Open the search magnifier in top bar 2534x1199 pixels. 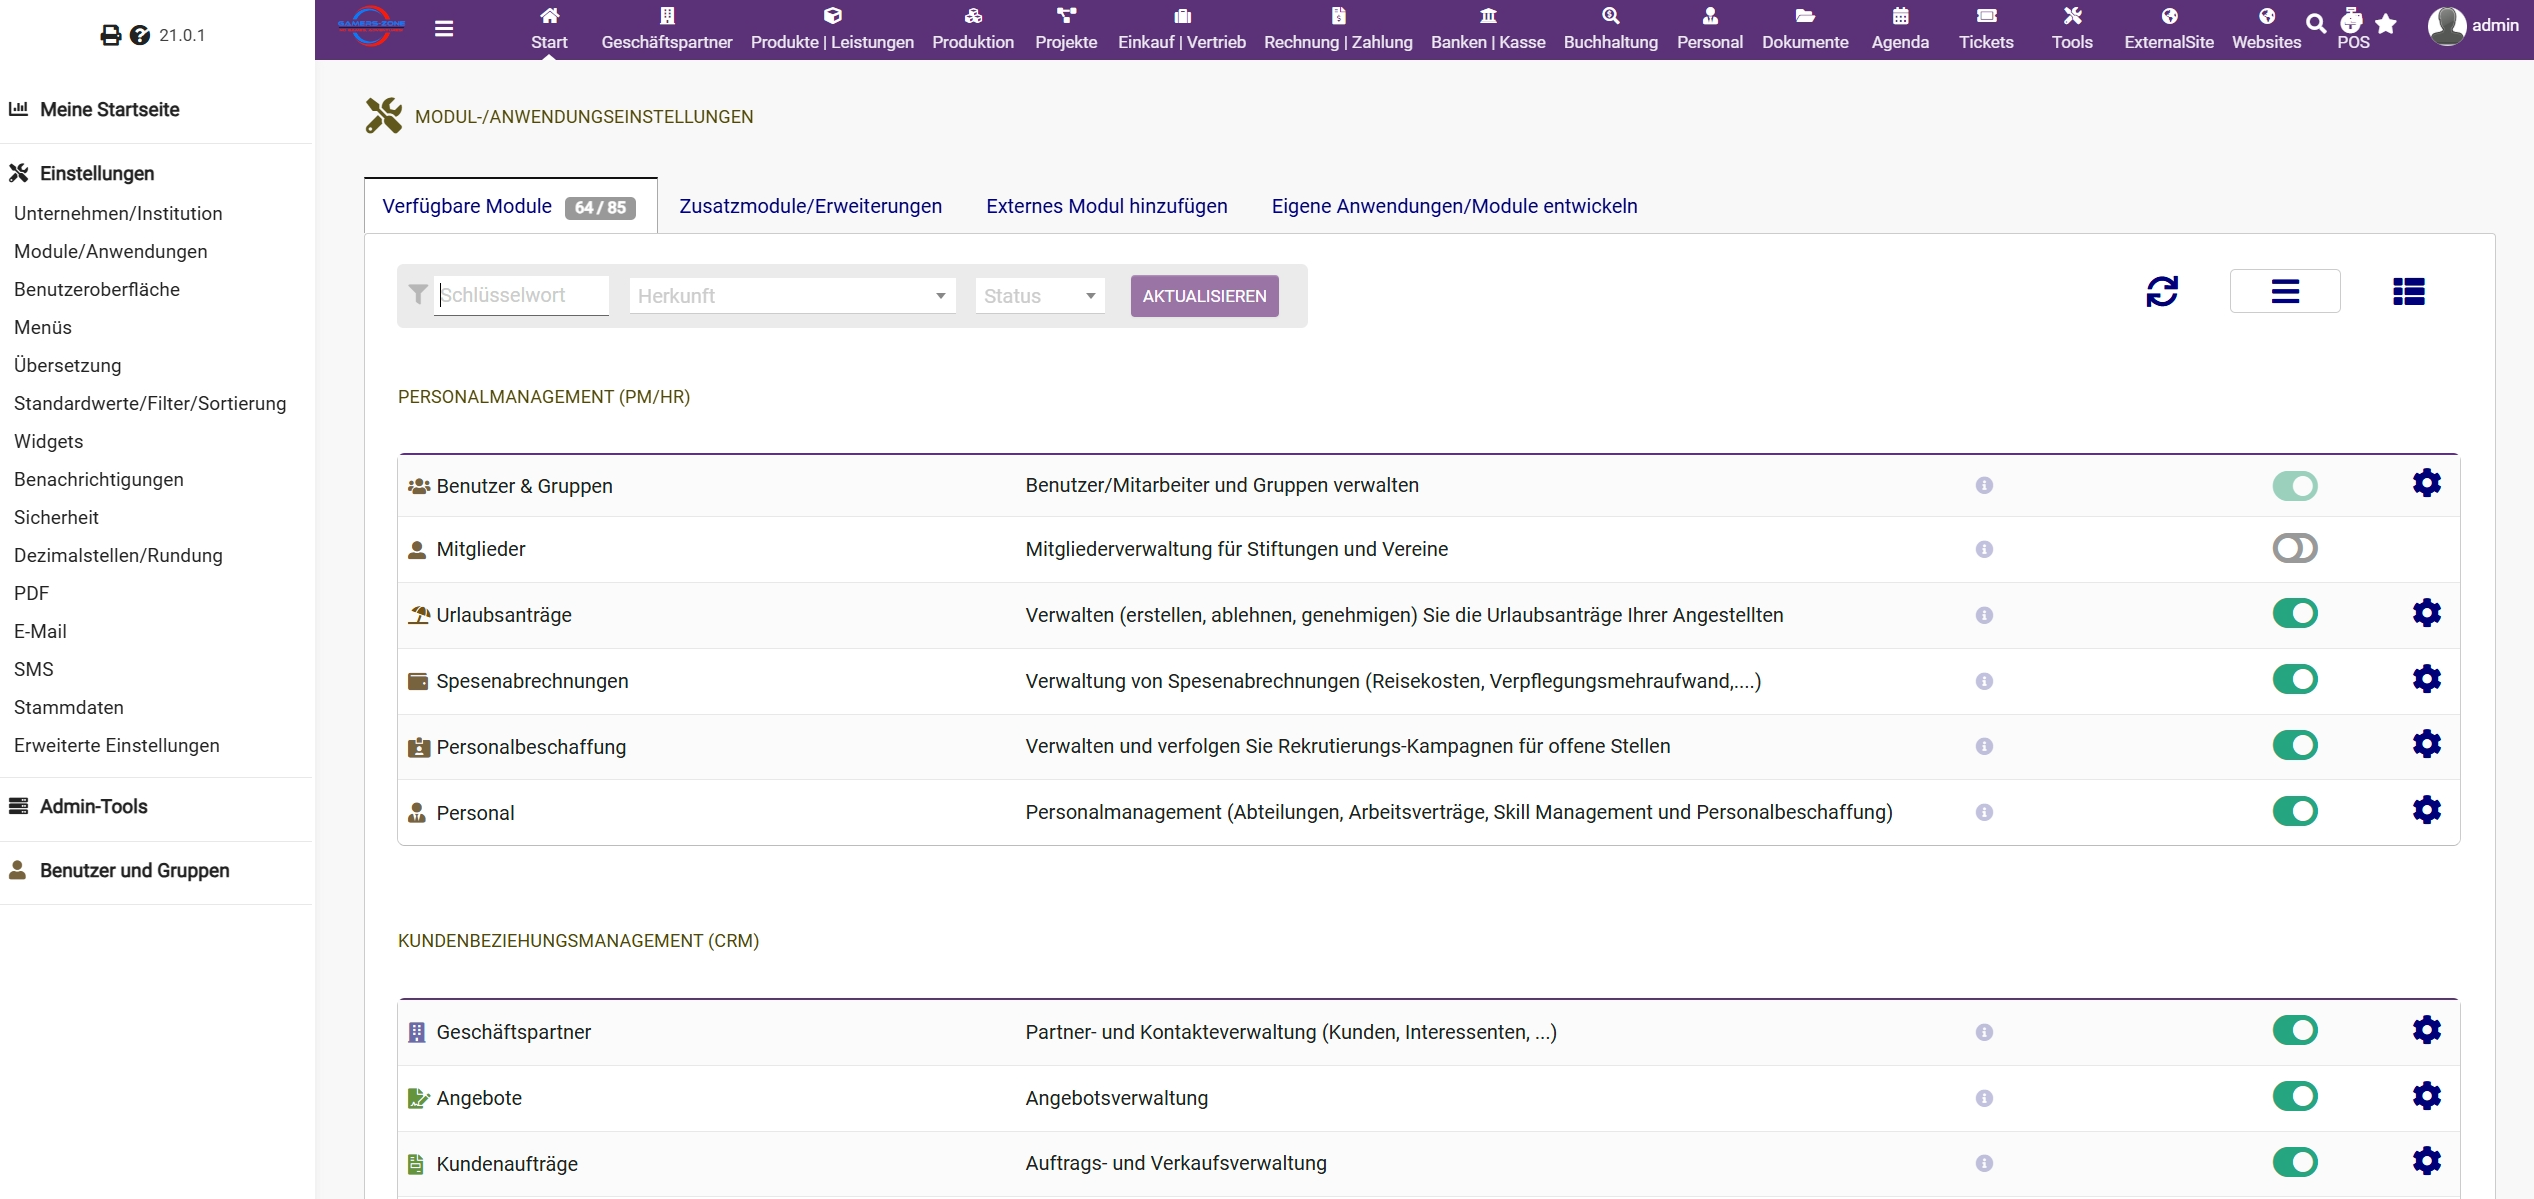click(x=2315, y=24)
